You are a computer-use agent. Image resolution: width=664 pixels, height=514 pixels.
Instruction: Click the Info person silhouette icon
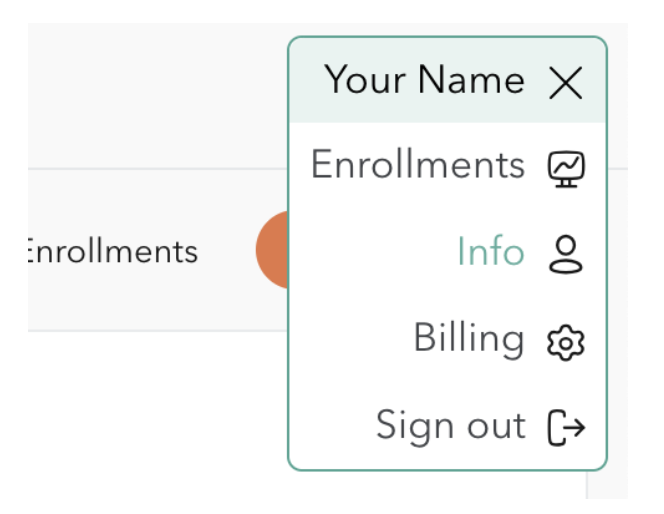click(x=566, y=254)
